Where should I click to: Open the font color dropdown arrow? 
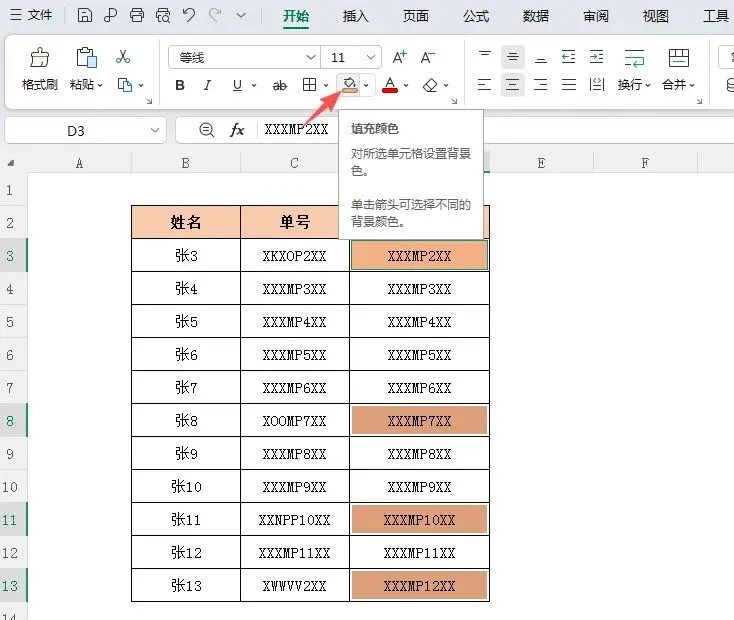pyautogui.click(x=406, y=85)
